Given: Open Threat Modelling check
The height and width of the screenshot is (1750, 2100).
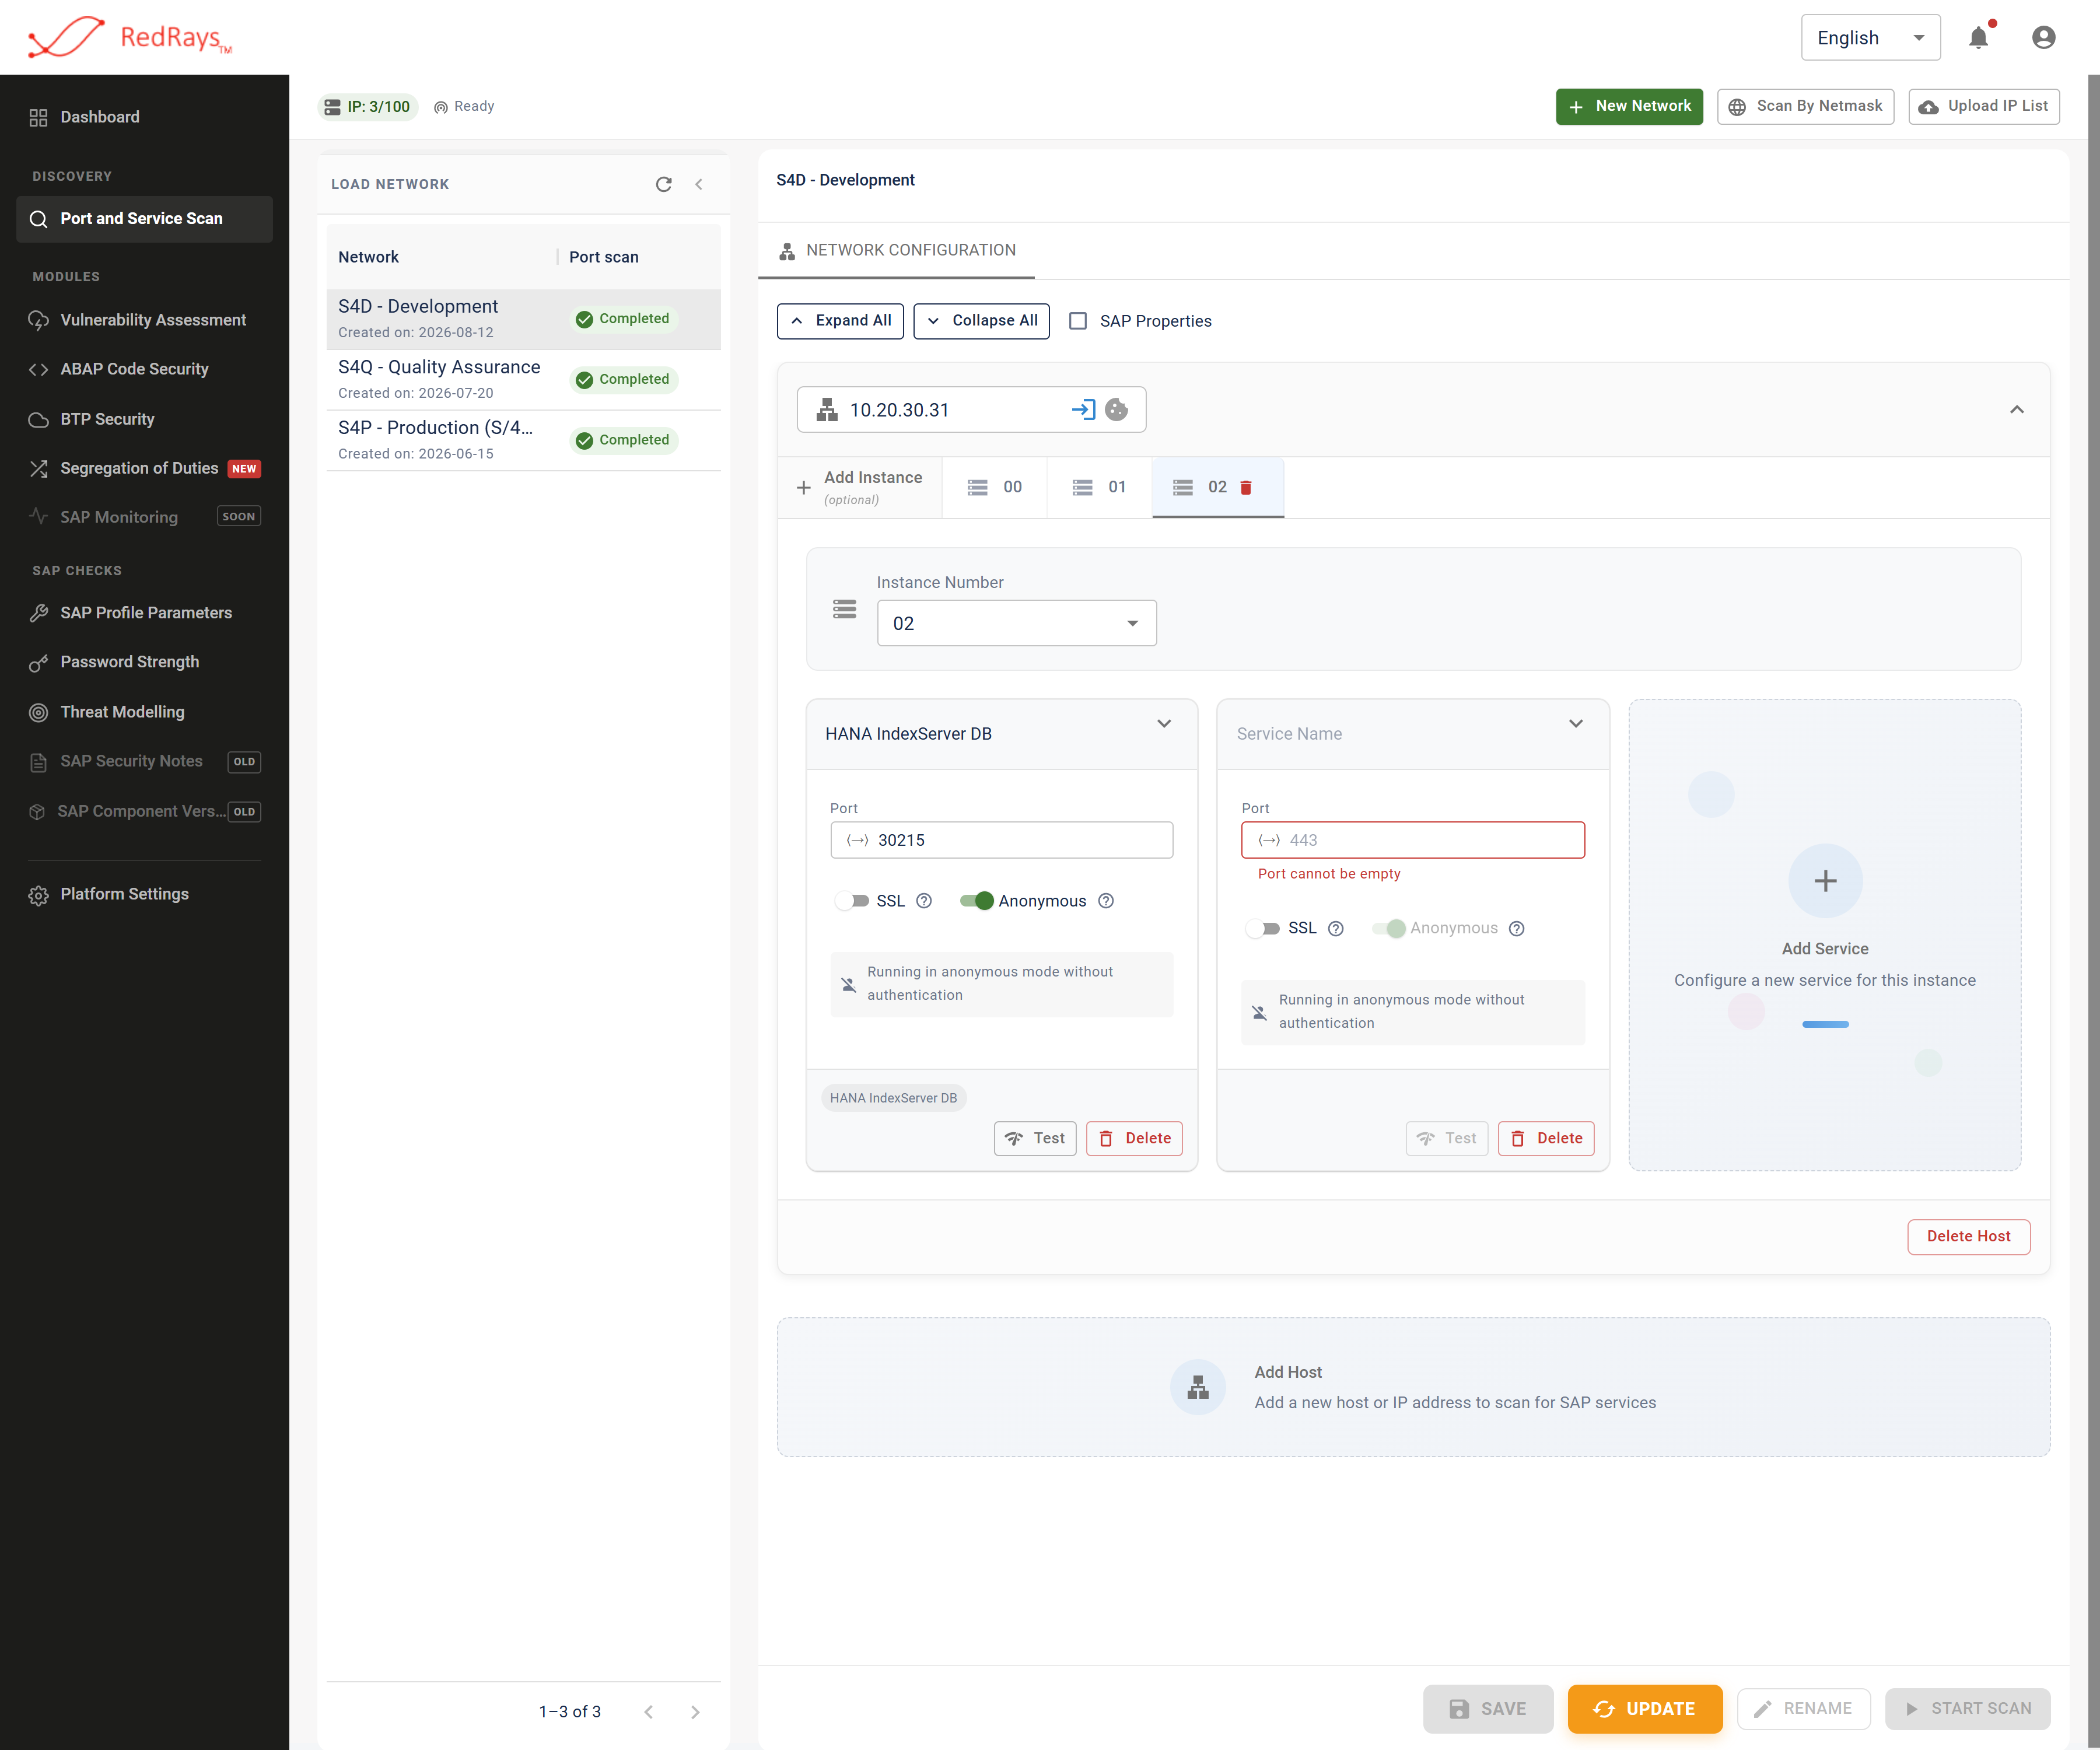Looking at the screenshot, I should tap(144, 712).
